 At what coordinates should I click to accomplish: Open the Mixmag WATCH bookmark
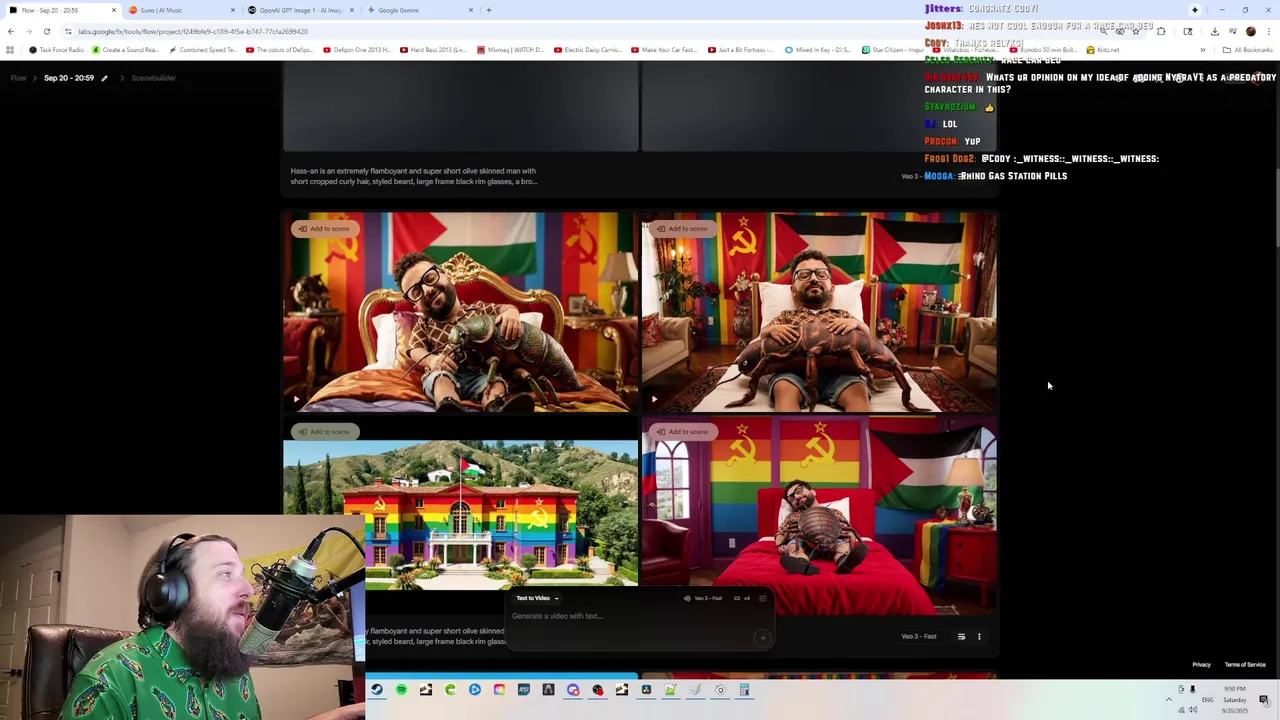tap(510, 50)
